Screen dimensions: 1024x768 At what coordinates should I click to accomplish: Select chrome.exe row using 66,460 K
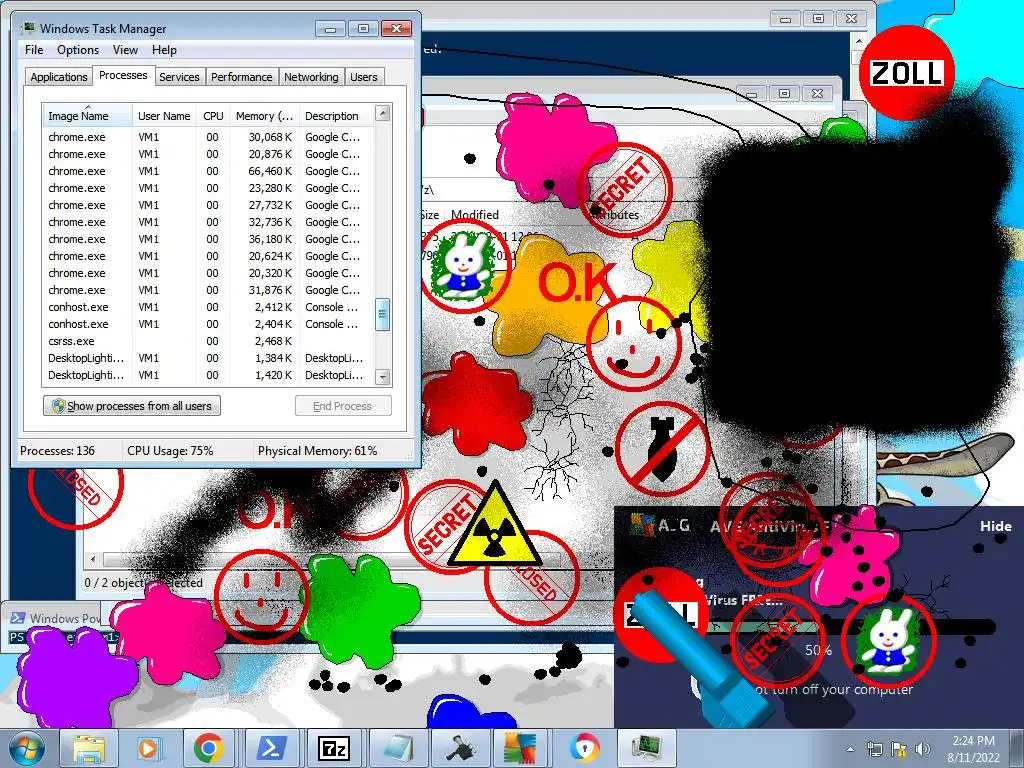pyautogui.click(x=209, y=171)
